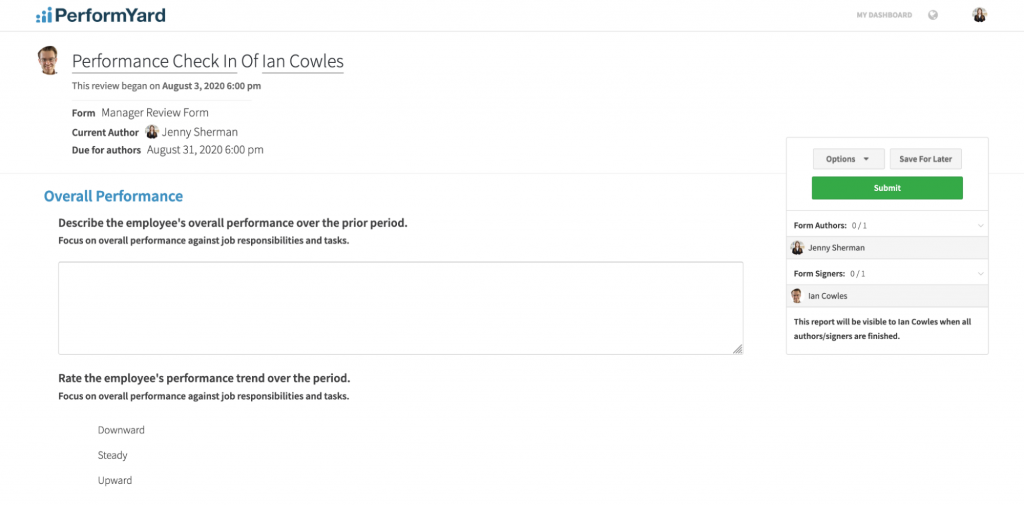Click Ian Cowles' avatar in Form Signers
Viewport: 1024px width, 505px height.
[797, 296]
